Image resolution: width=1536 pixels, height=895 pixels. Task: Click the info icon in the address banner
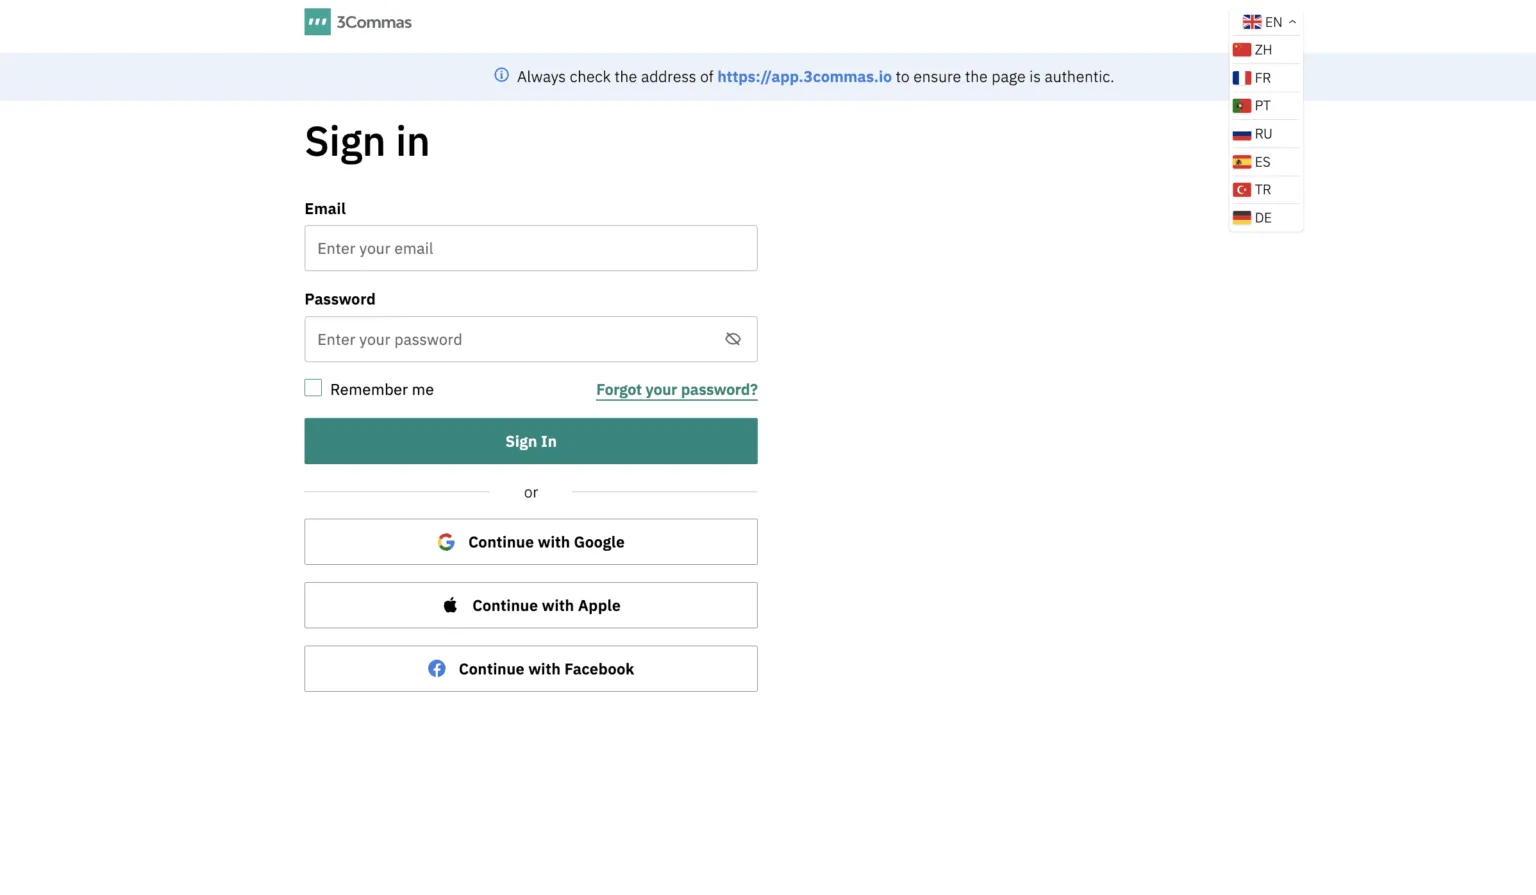point(502,76)
